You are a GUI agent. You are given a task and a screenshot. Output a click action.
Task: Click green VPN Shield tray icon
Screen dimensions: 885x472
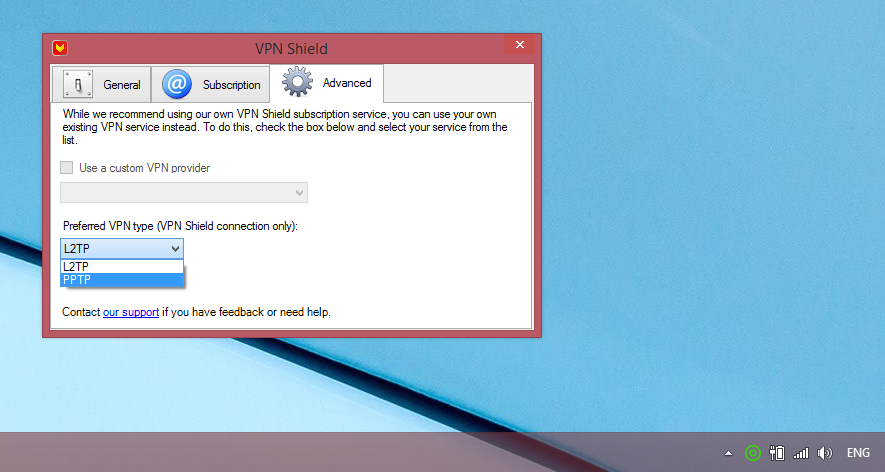(x=753, y=453)
